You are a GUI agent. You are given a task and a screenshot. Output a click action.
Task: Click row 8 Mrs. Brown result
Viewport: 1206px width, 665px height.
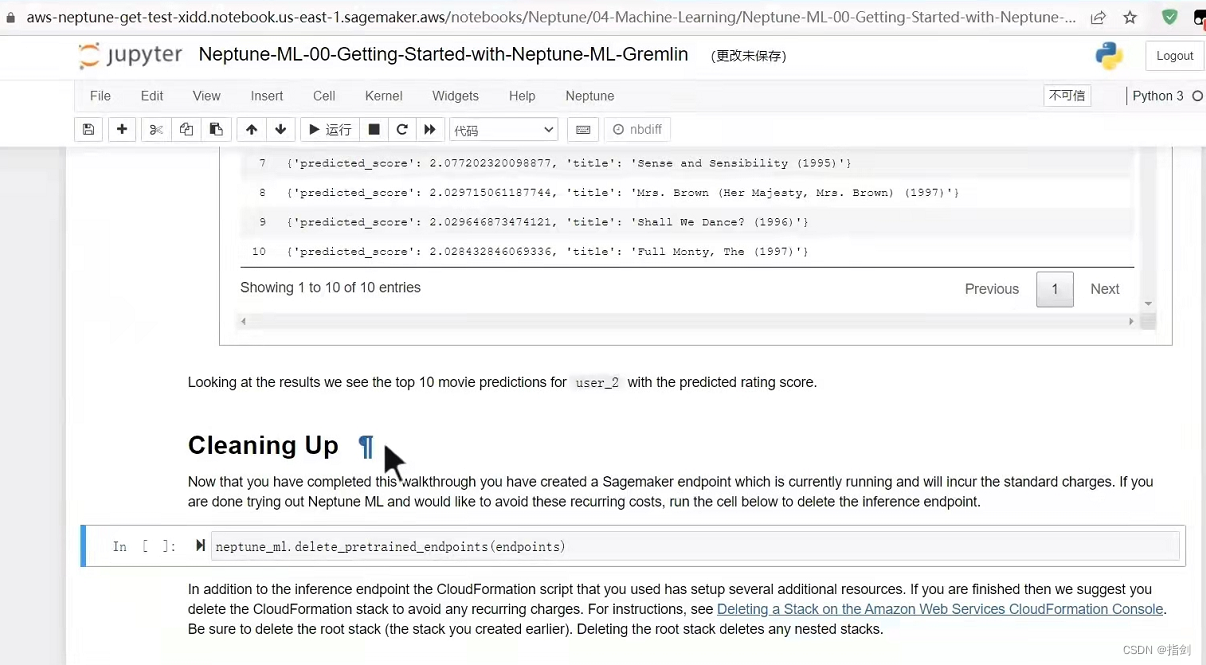687,192
